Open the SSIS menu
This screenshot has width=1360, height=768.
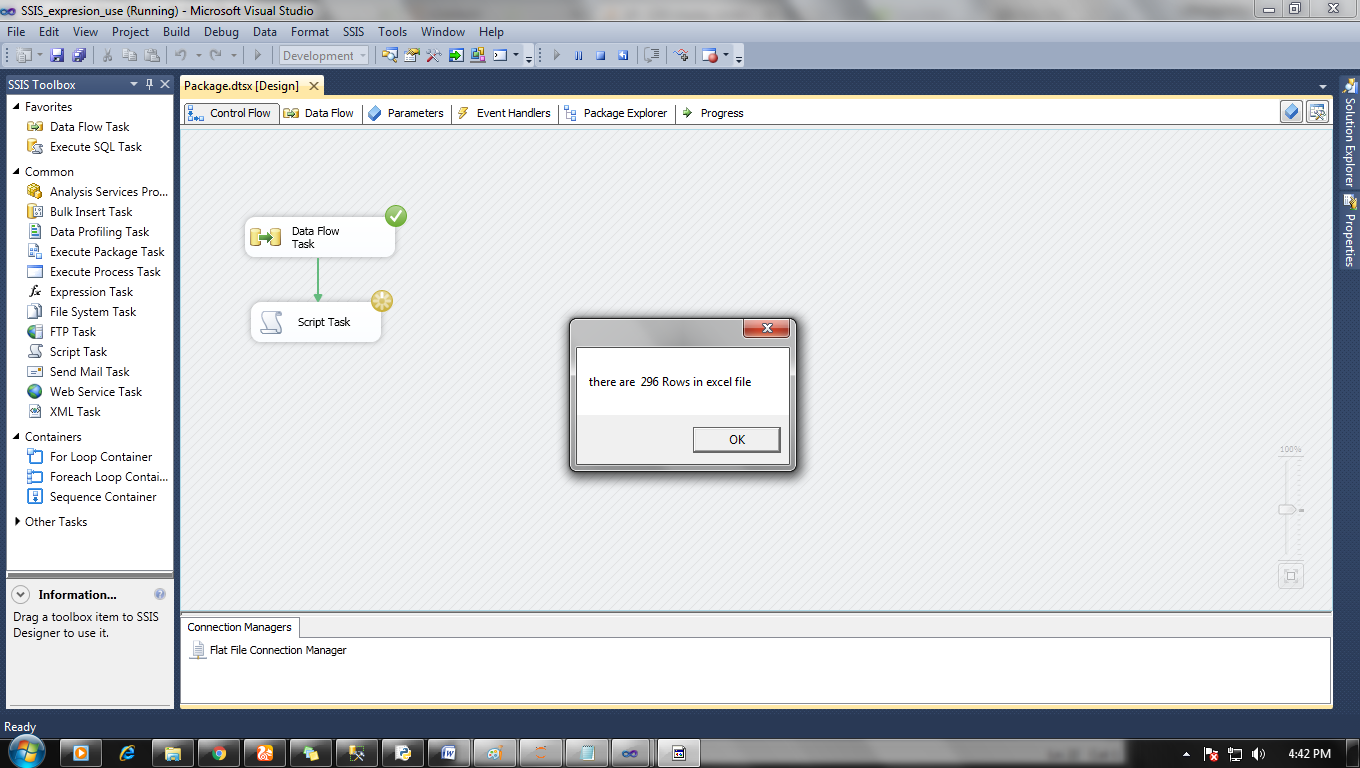(353, 32)
